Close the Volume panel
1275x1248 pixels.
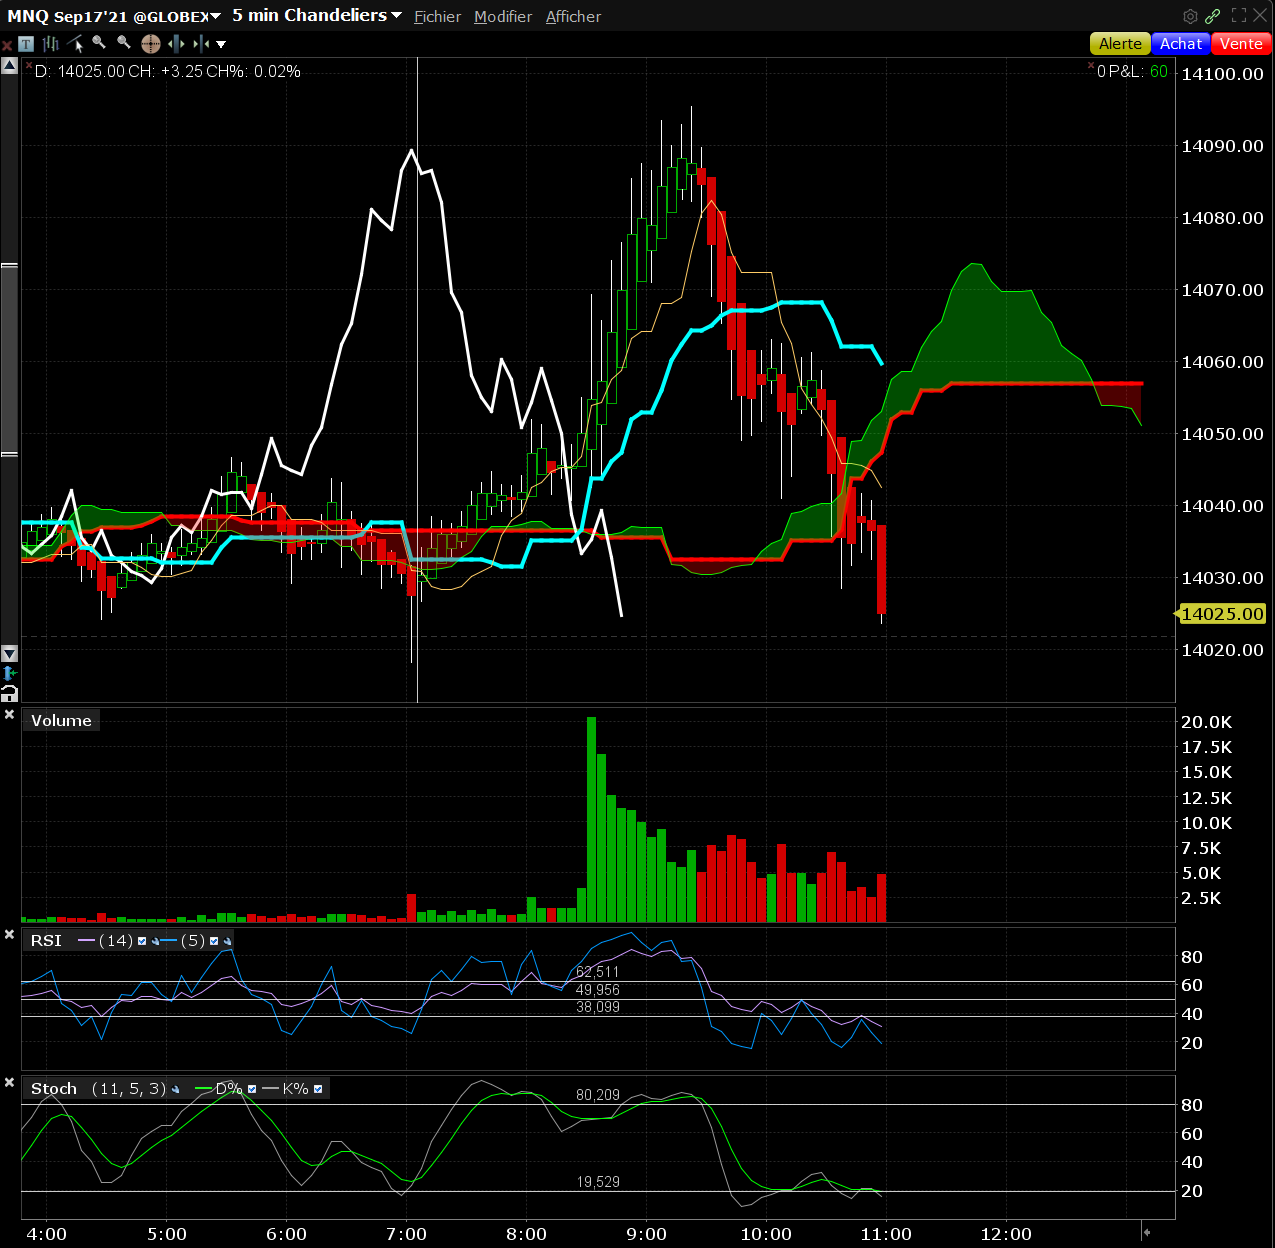tap(9, 715)
